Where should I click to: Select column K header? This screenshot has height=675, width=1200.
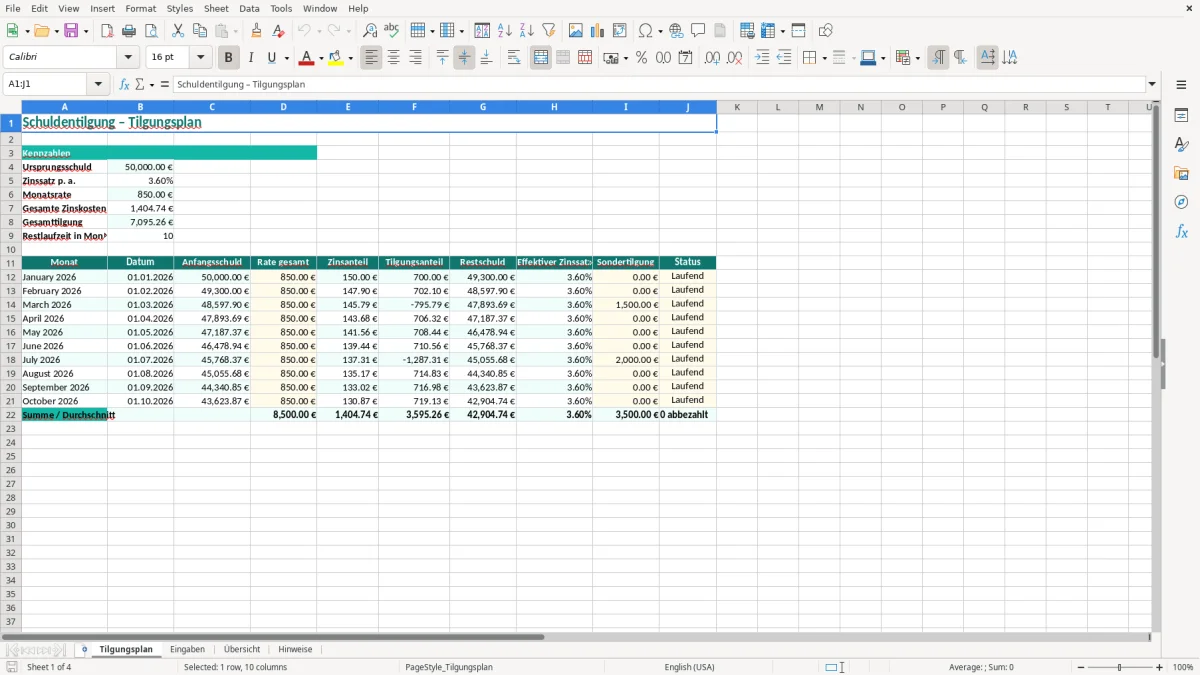tap(737, 107)
